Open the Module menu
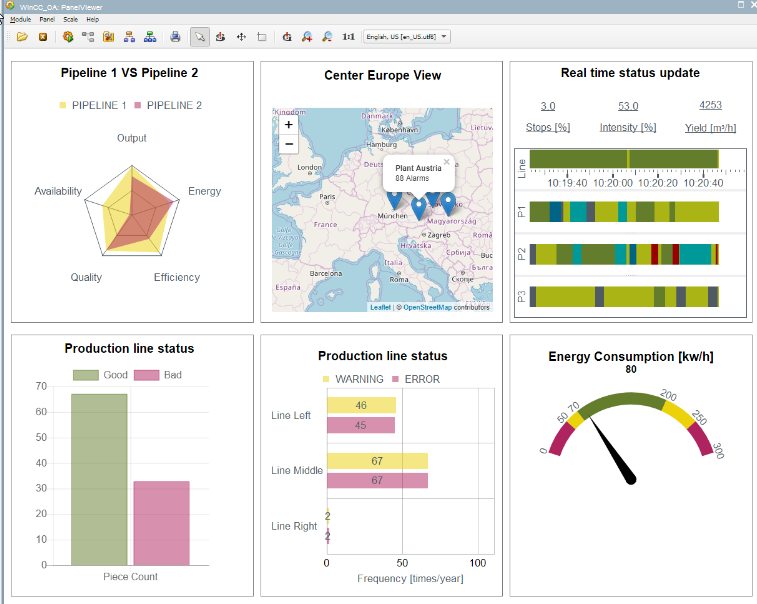The height and width of the screenshot is (604, 757). click(20, 19)
